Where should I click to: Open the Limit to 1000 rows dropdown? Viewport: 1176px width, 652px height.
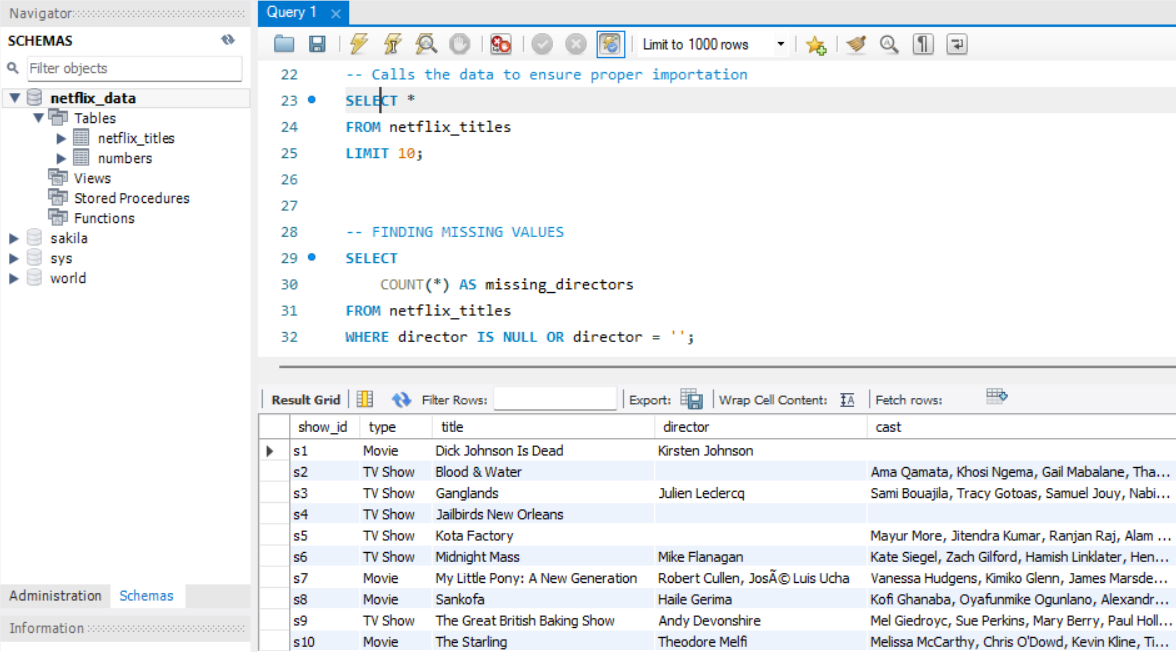(x=780, y=43)
